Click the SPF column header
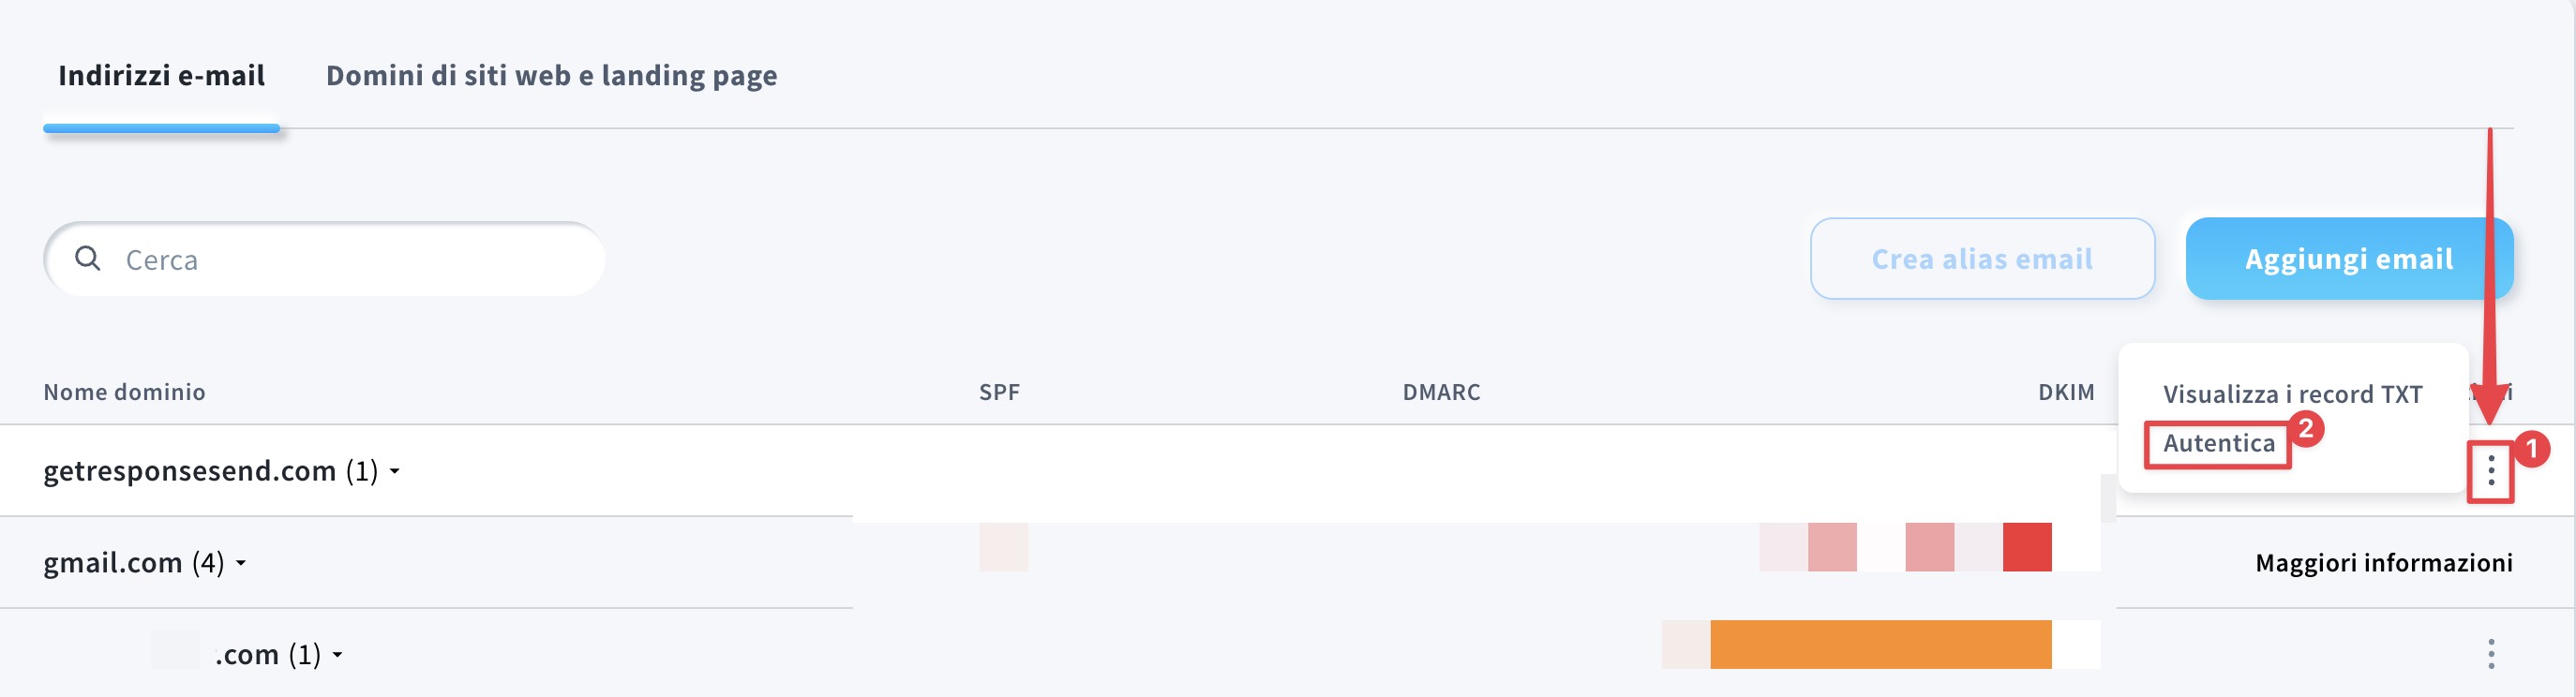Screen dimensions: 2576x697 pos(999,392)
